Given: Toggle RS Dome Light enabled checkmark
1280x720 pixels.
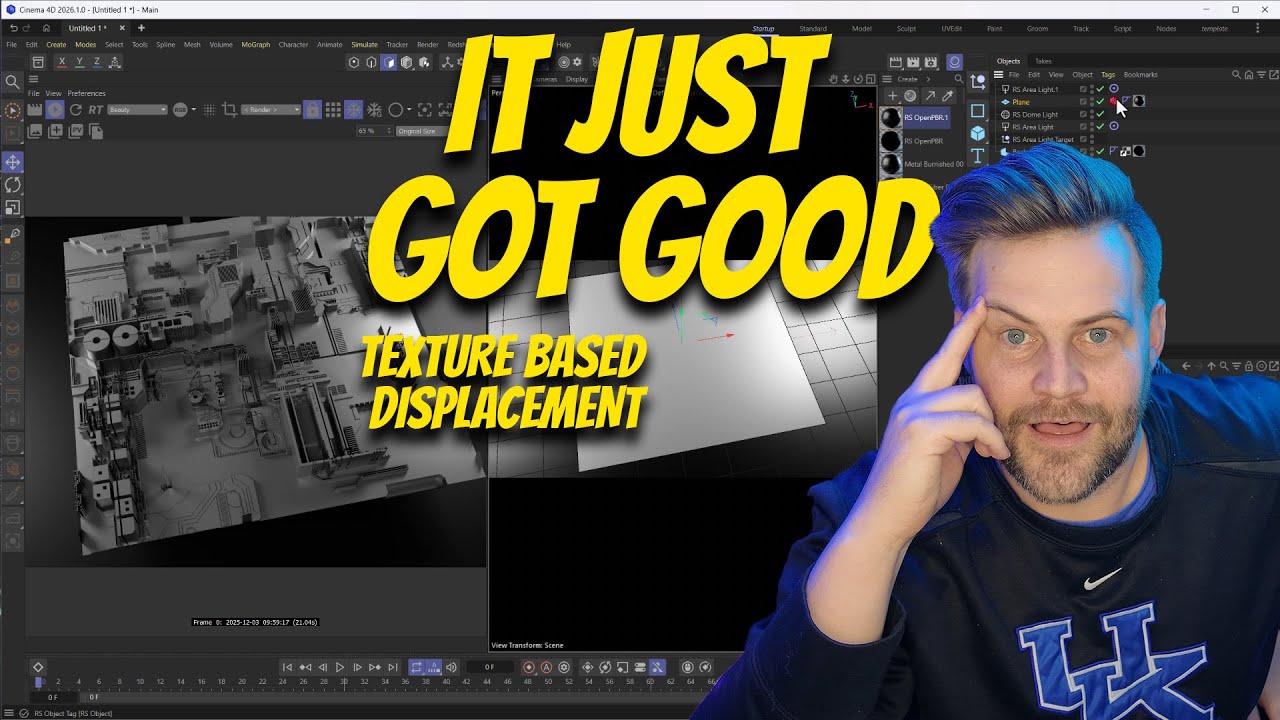Looking at the screenshot, I should click(1100, 115).
